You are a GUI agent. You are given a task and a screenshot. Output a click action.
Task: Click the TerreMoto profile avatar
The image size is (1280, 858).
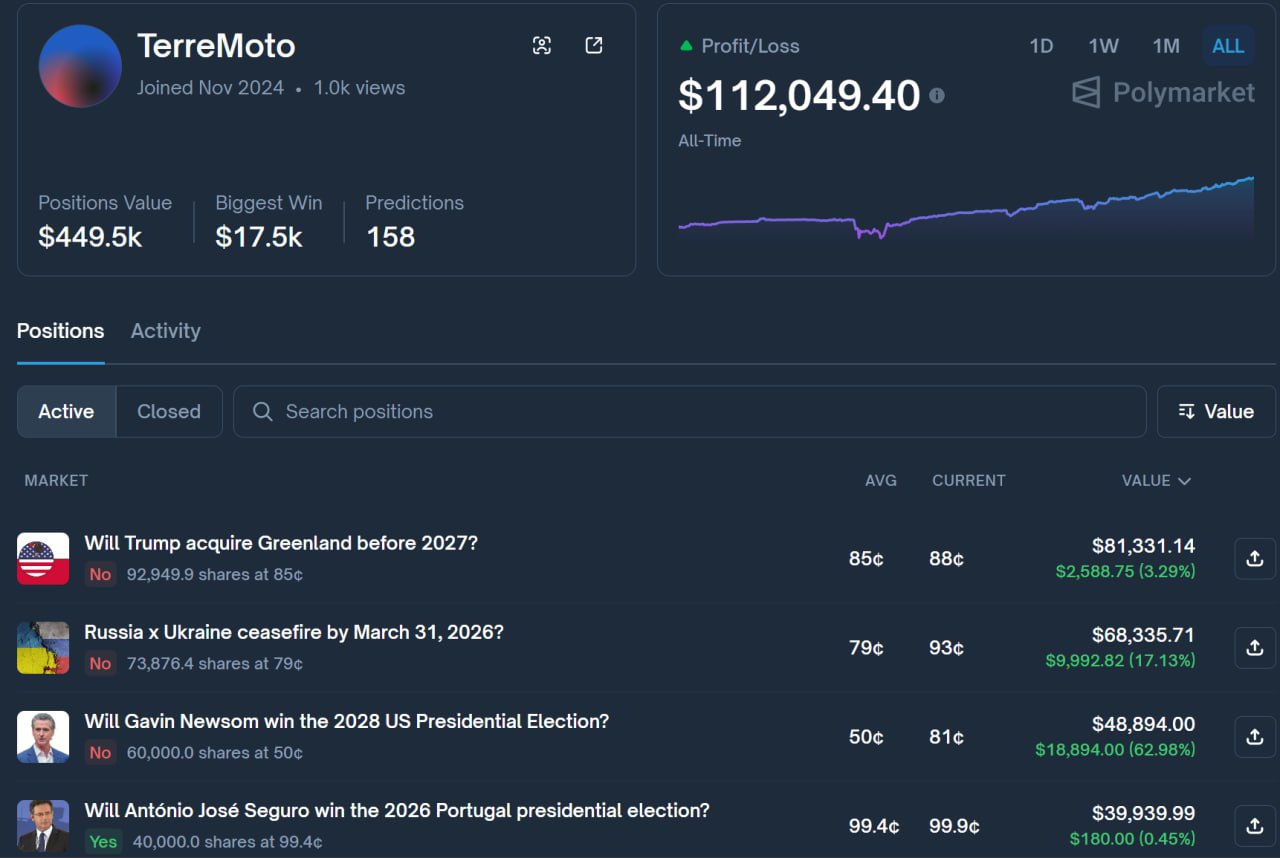click(x=80, y=66)
